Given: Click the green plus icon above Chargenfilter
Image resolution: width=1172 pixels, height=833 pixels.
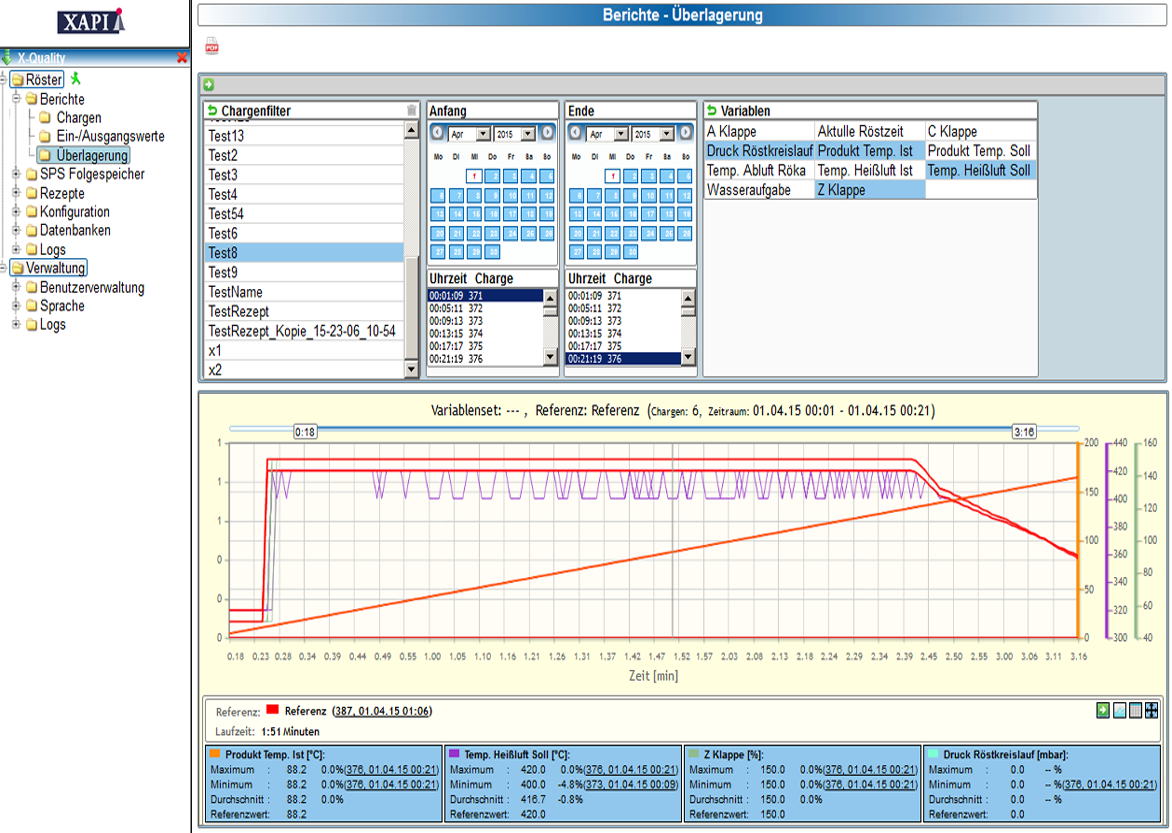Looking at the screenshot, I should point(209,85).
